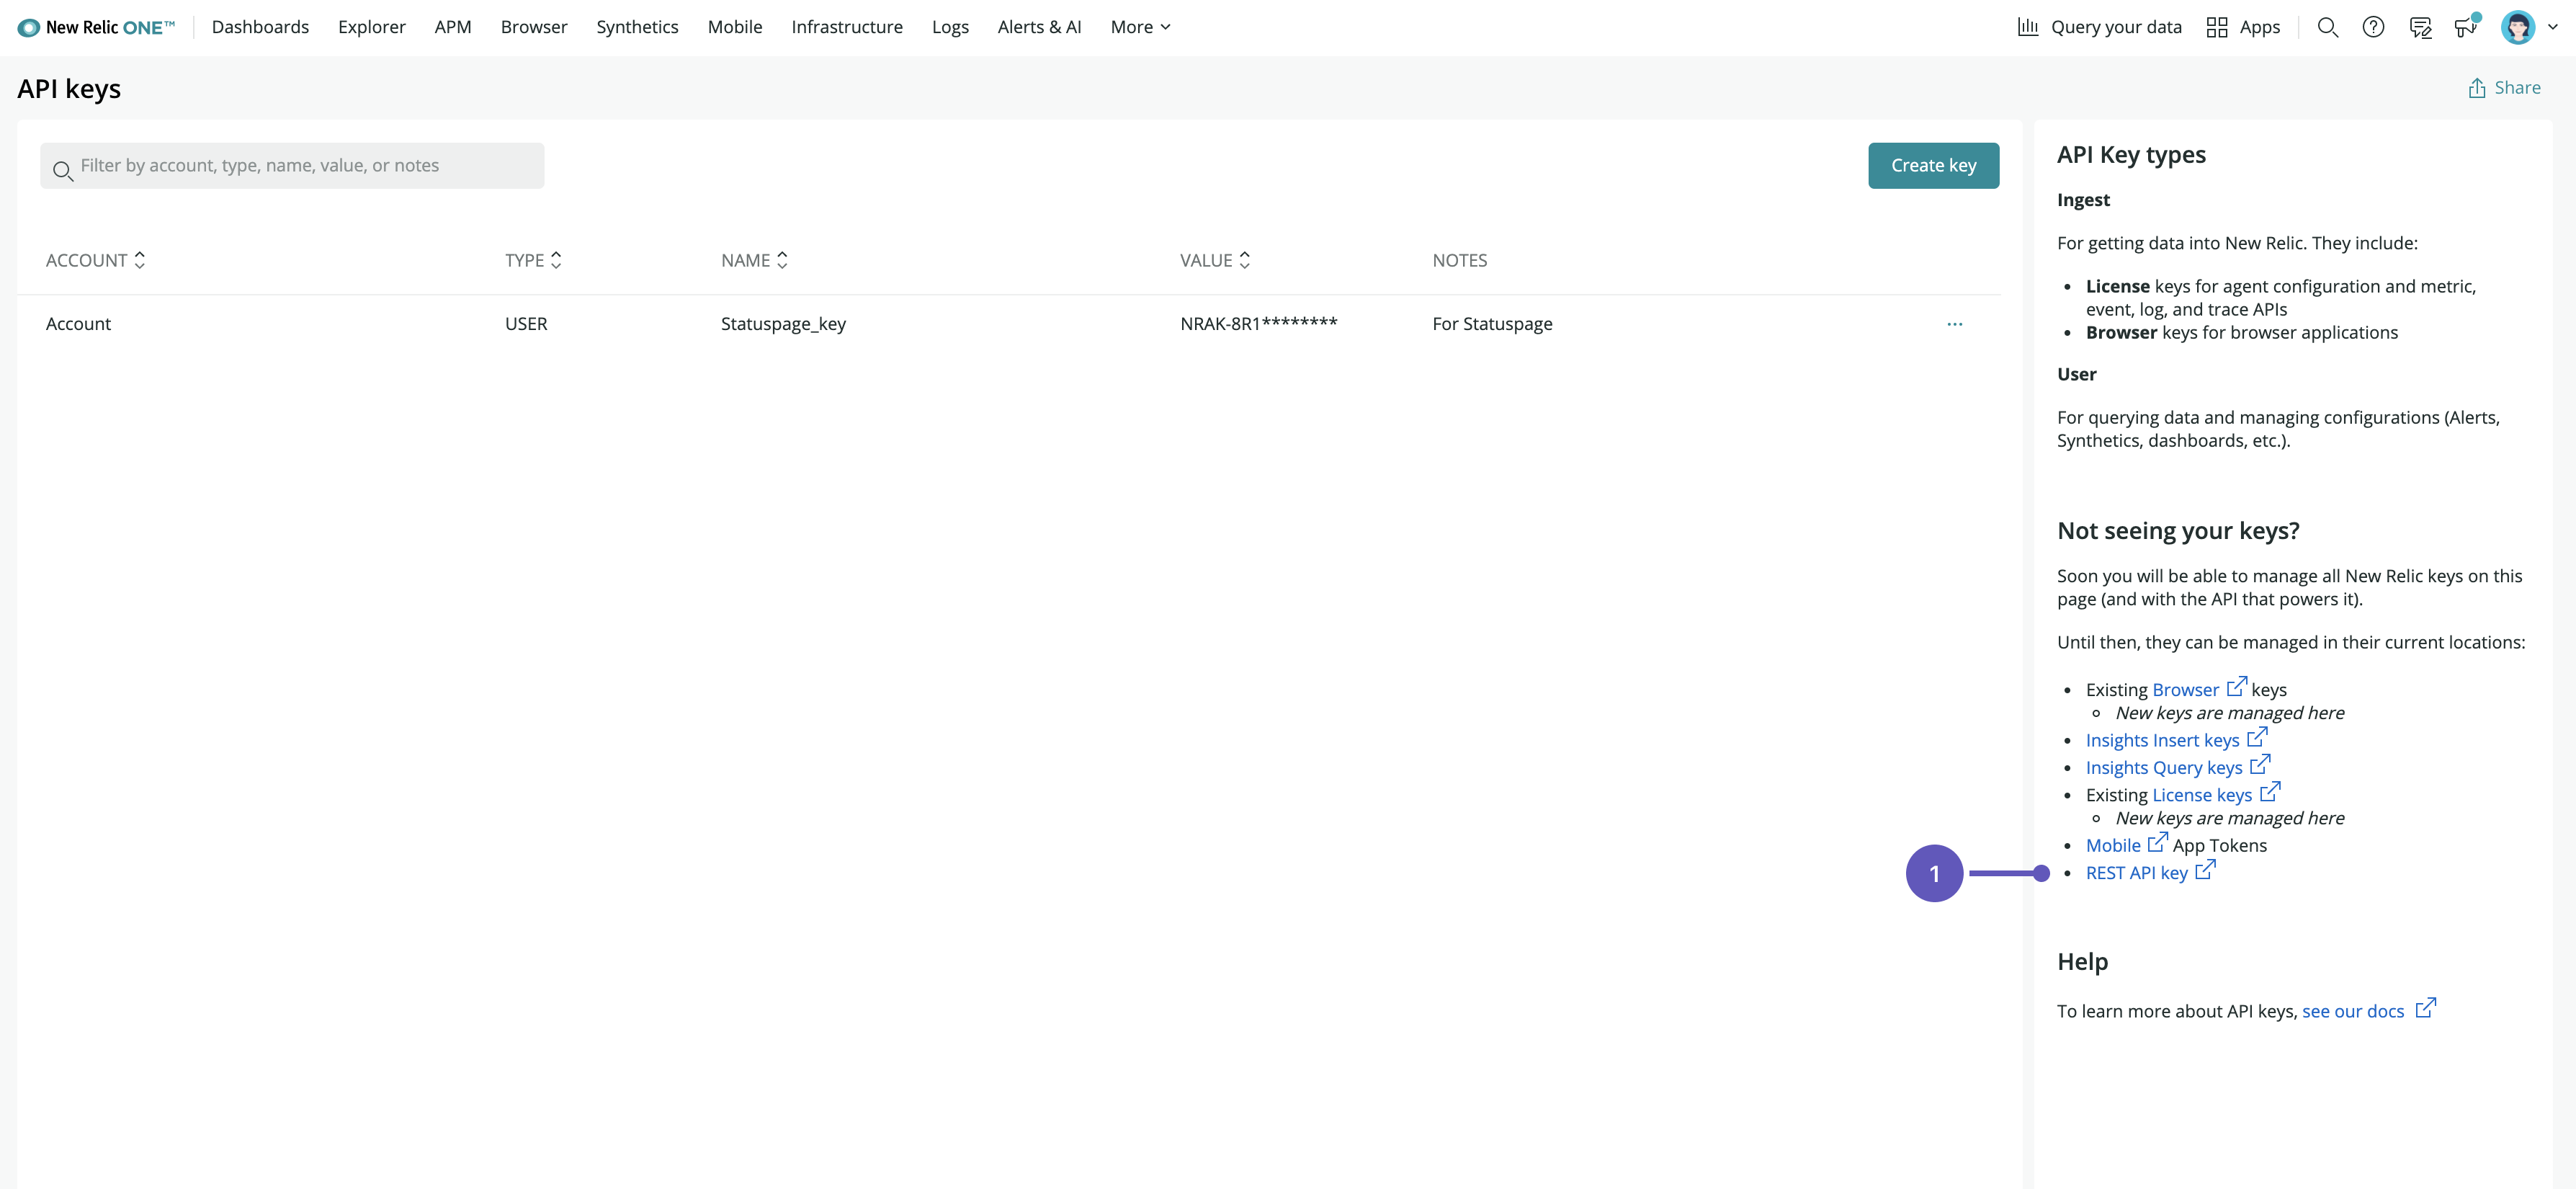Open the Dashboards menu item
This screenshot has width=2576, height=1189.
pyautogui.click(x=260, y=27)
